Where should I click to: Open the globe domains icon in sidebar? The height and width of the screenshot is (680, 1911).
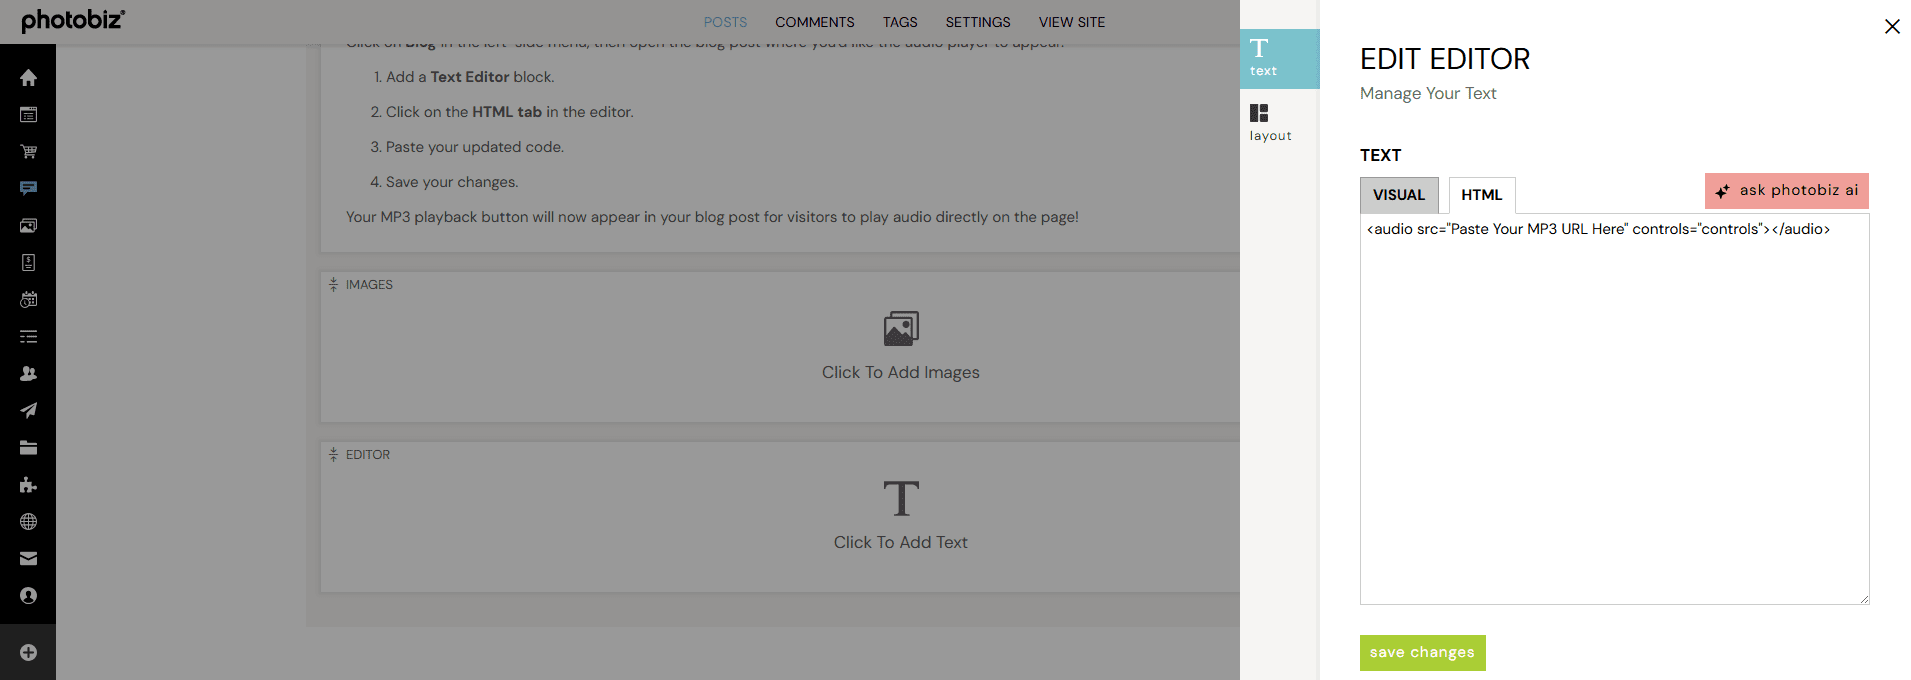click(28, 522)
